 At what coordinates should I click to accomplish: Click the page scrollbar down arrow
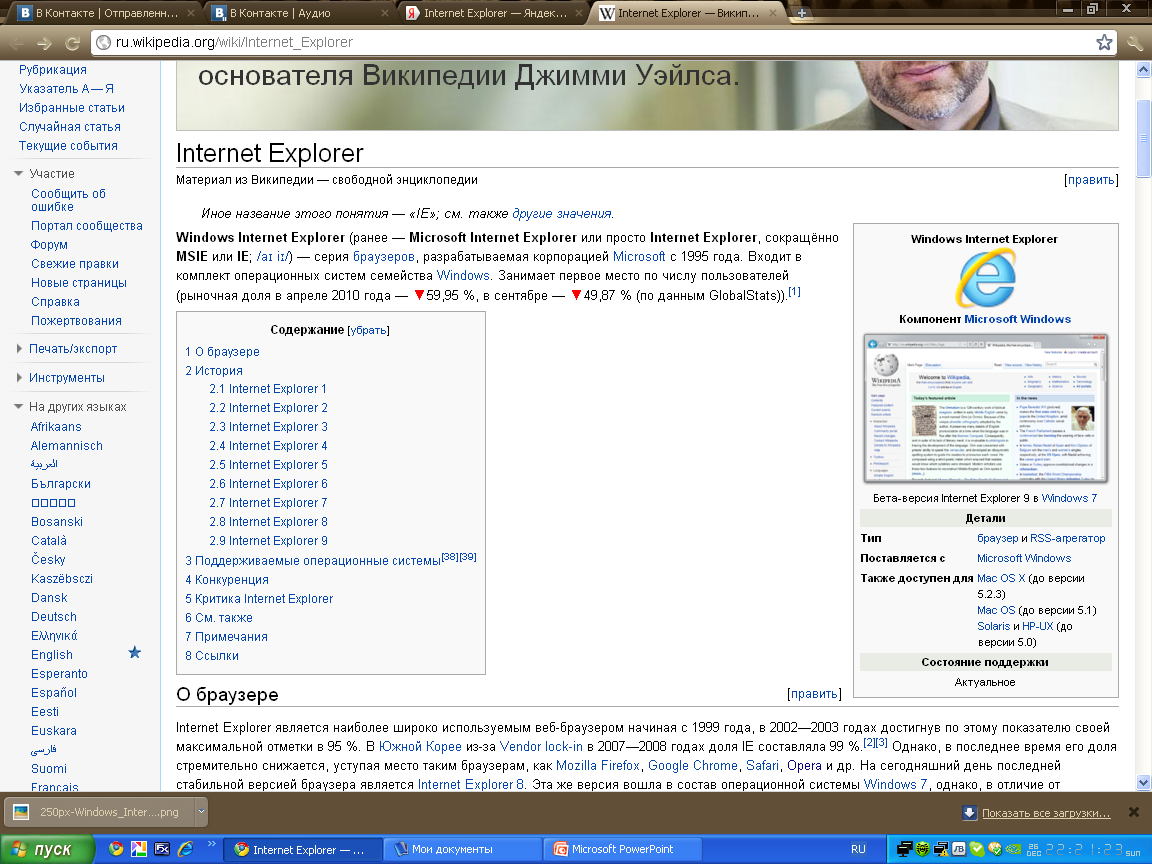click(x=1142, y=782)
